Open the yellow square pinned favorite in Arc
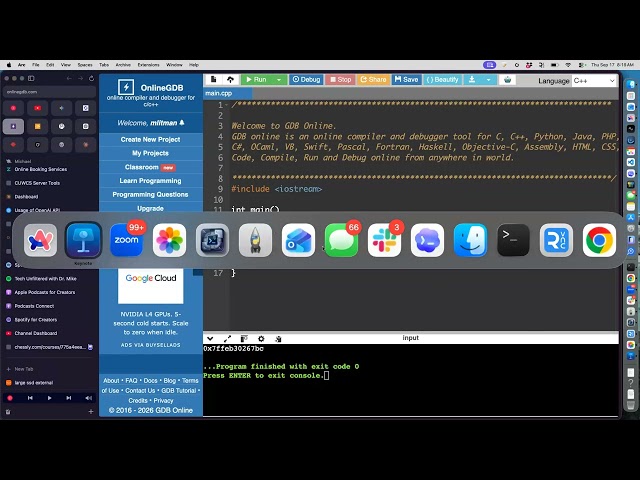640x480 pixels. 38,127
